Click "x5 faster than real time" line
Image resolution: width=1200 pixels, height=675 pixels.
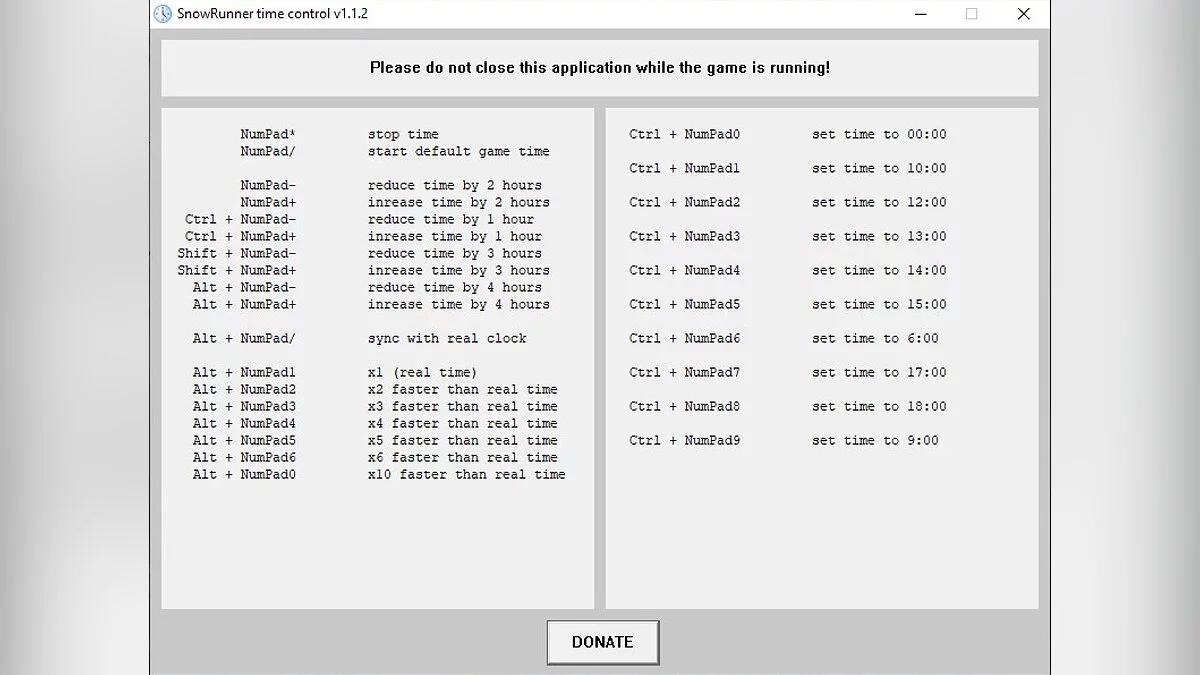[x=463, y=440]
